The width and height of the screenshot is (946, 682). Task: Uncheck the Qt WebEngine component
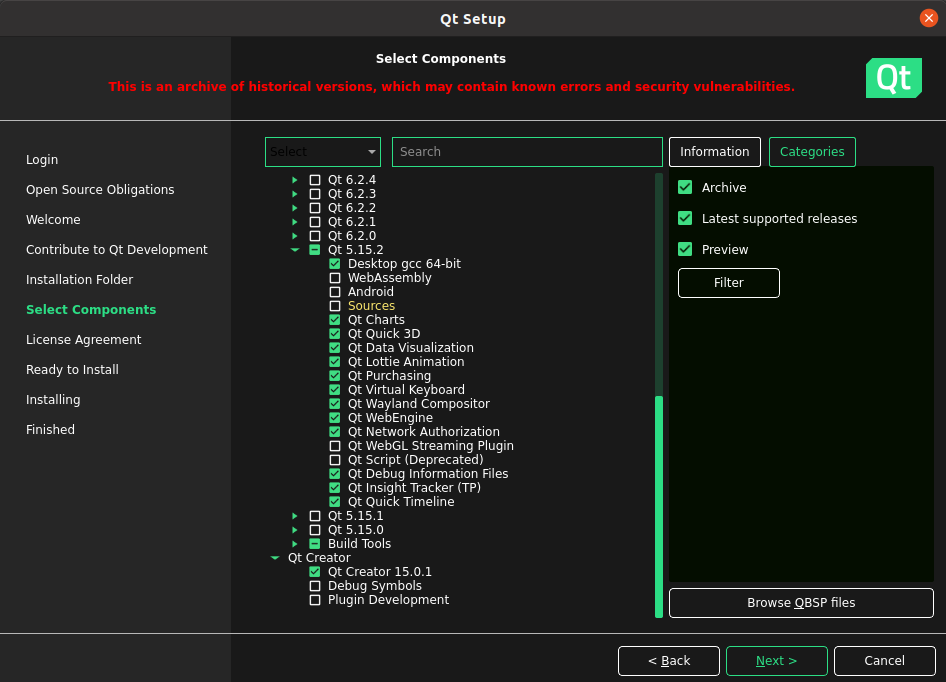pos(335,418)
